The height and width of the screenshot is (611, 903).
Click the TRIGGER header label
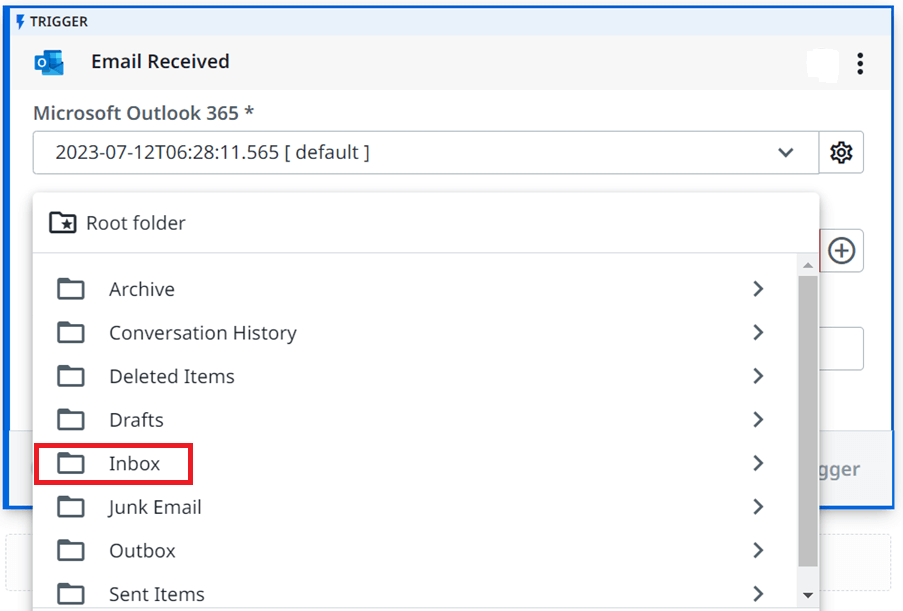pyautogui.click(x=59, y=22)
